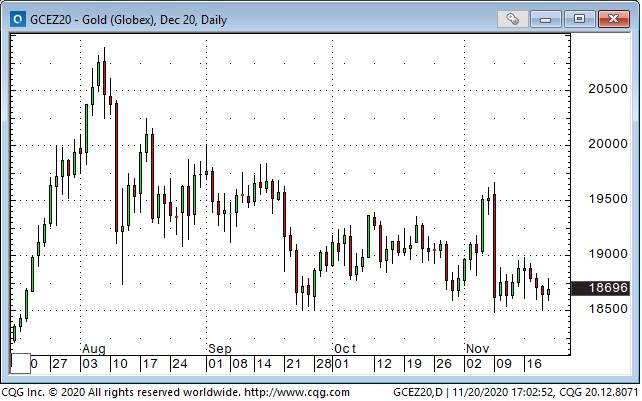Click the CQG logo icon in title bar
This screenshot has height=401, width=642.
pos(18,19)
